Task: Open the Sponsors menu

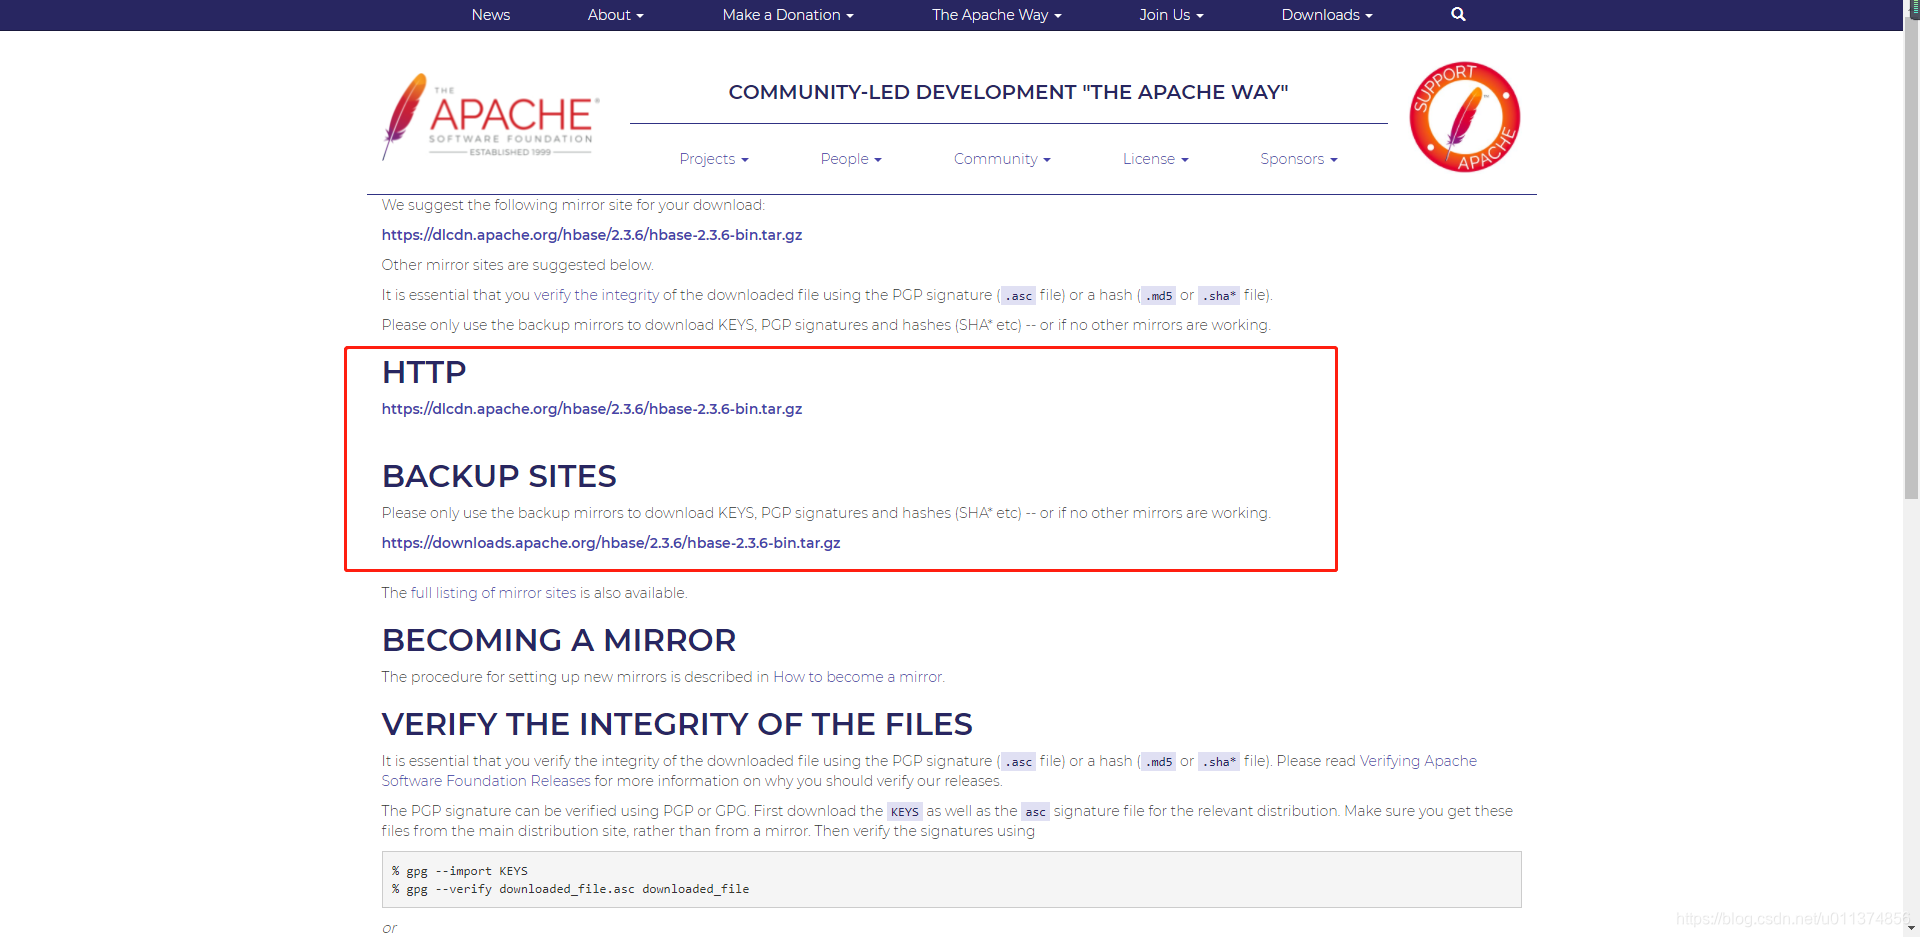Action: tap(1299, 159)
